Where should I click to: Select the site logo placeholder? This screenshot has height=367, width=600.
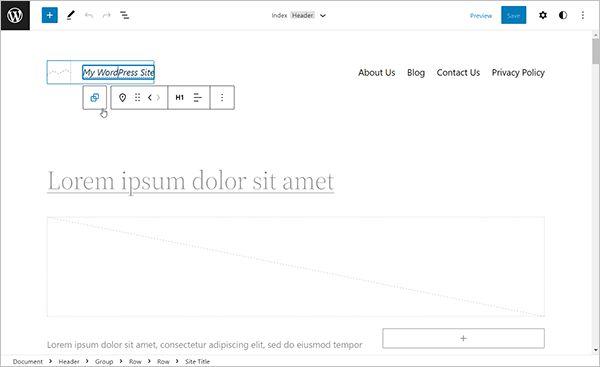pos(59,72)
